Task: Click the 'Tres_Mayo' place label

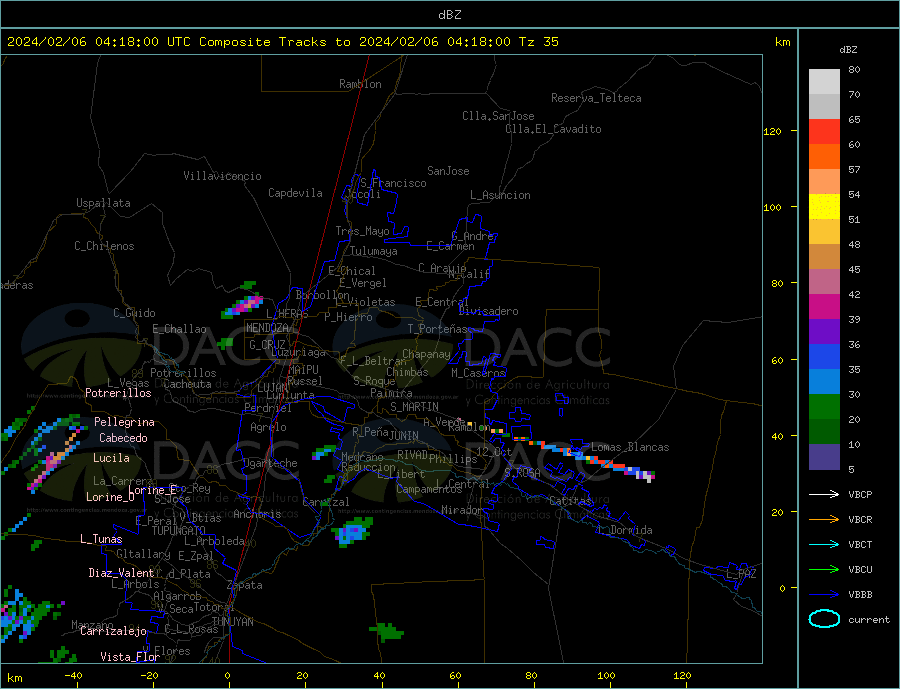Action: [x=362, y=231]
